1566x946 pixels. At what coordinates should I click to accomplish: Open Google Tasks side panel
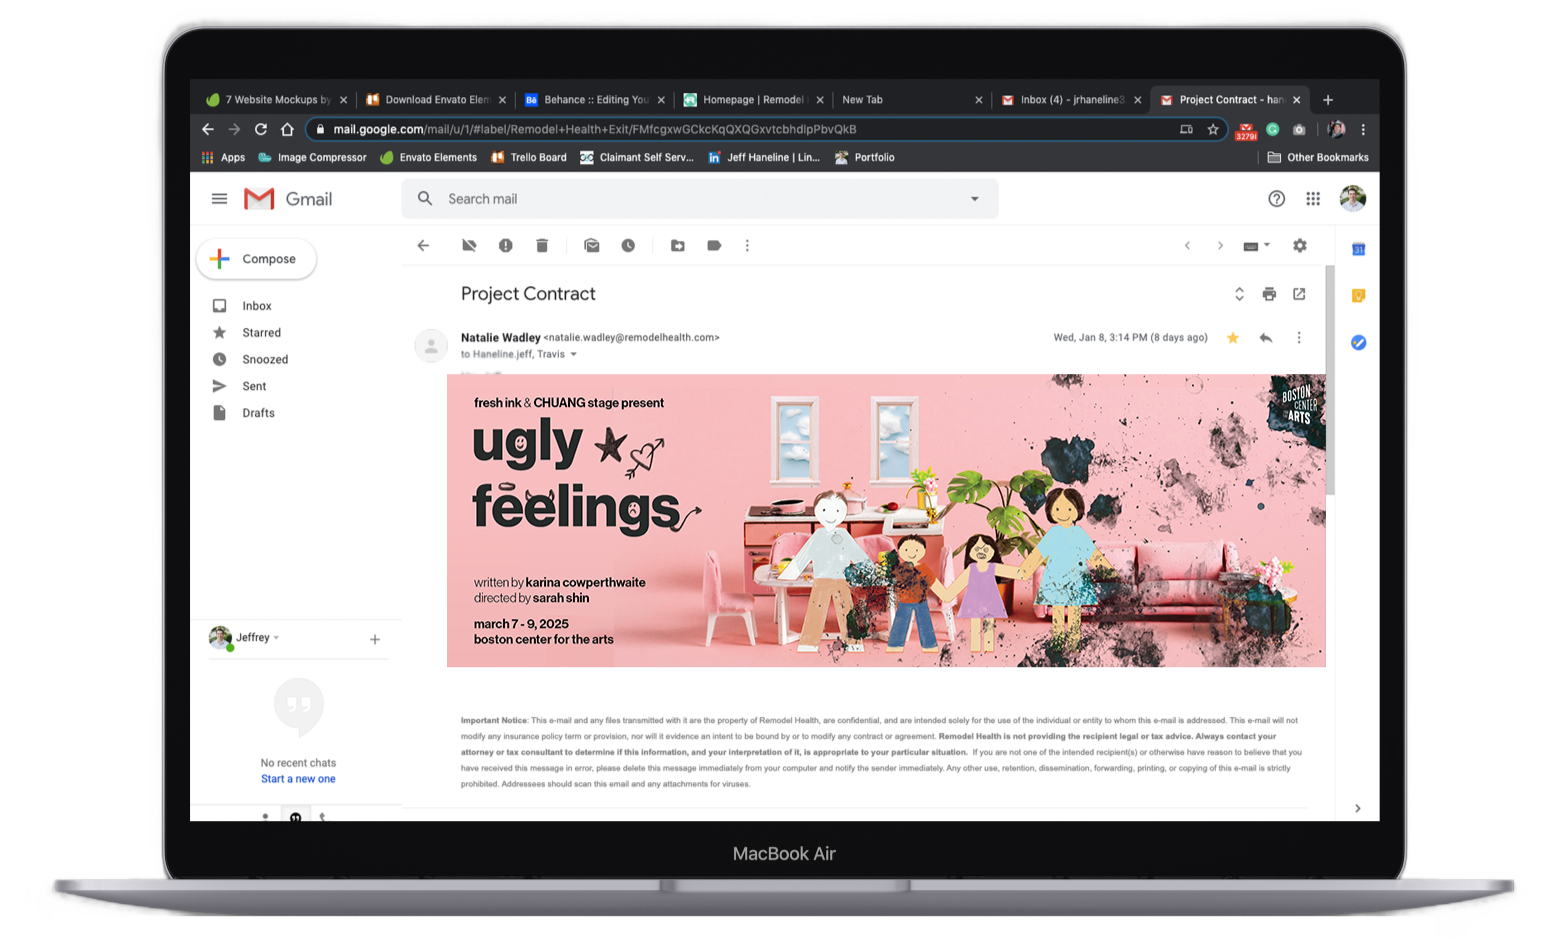point(1359,342)
